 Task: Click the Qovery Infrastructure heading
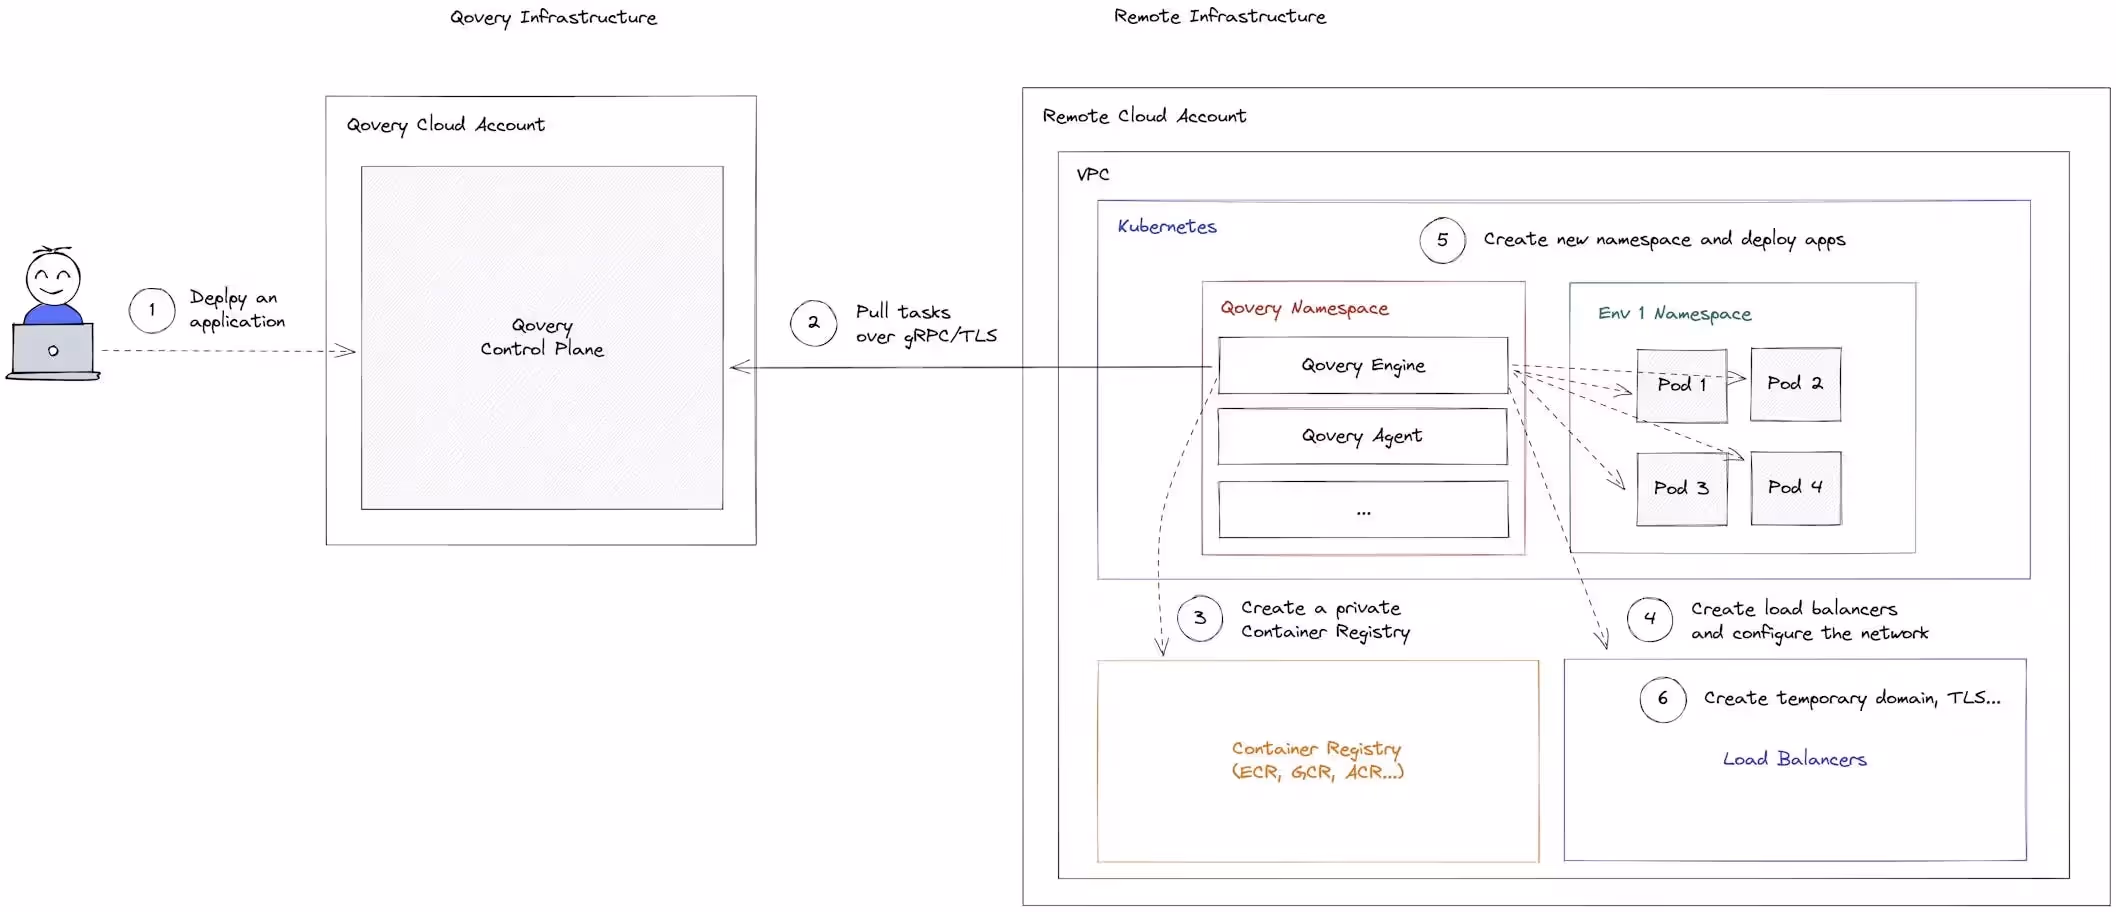tap(553, 17)
